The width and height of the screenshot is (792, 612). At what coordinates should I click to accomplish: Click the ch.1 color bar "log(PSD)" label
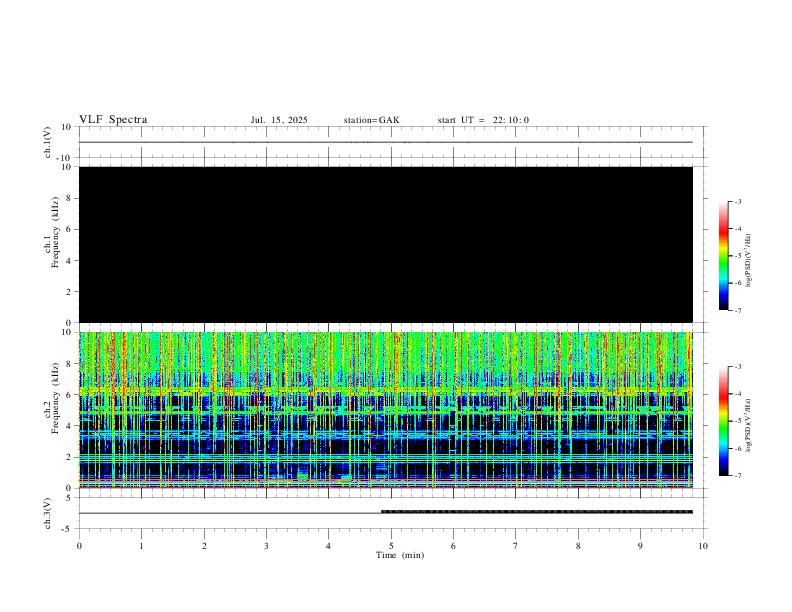coord(748,260)
